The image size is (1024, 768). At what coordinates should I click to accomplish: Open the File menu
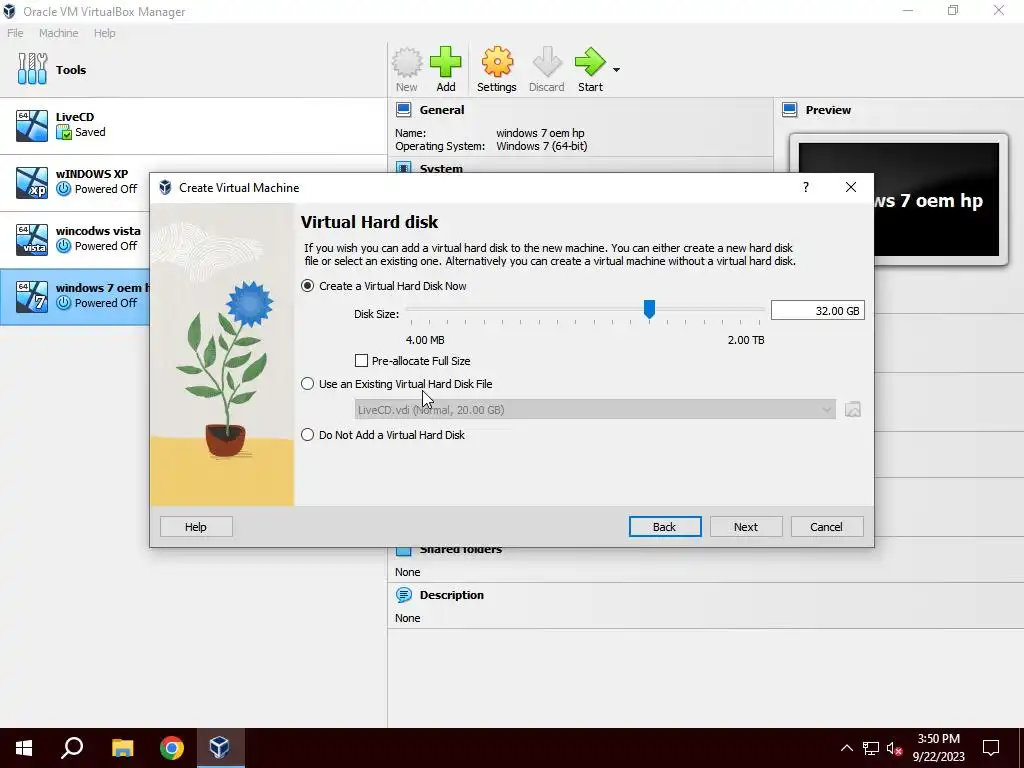15,33
